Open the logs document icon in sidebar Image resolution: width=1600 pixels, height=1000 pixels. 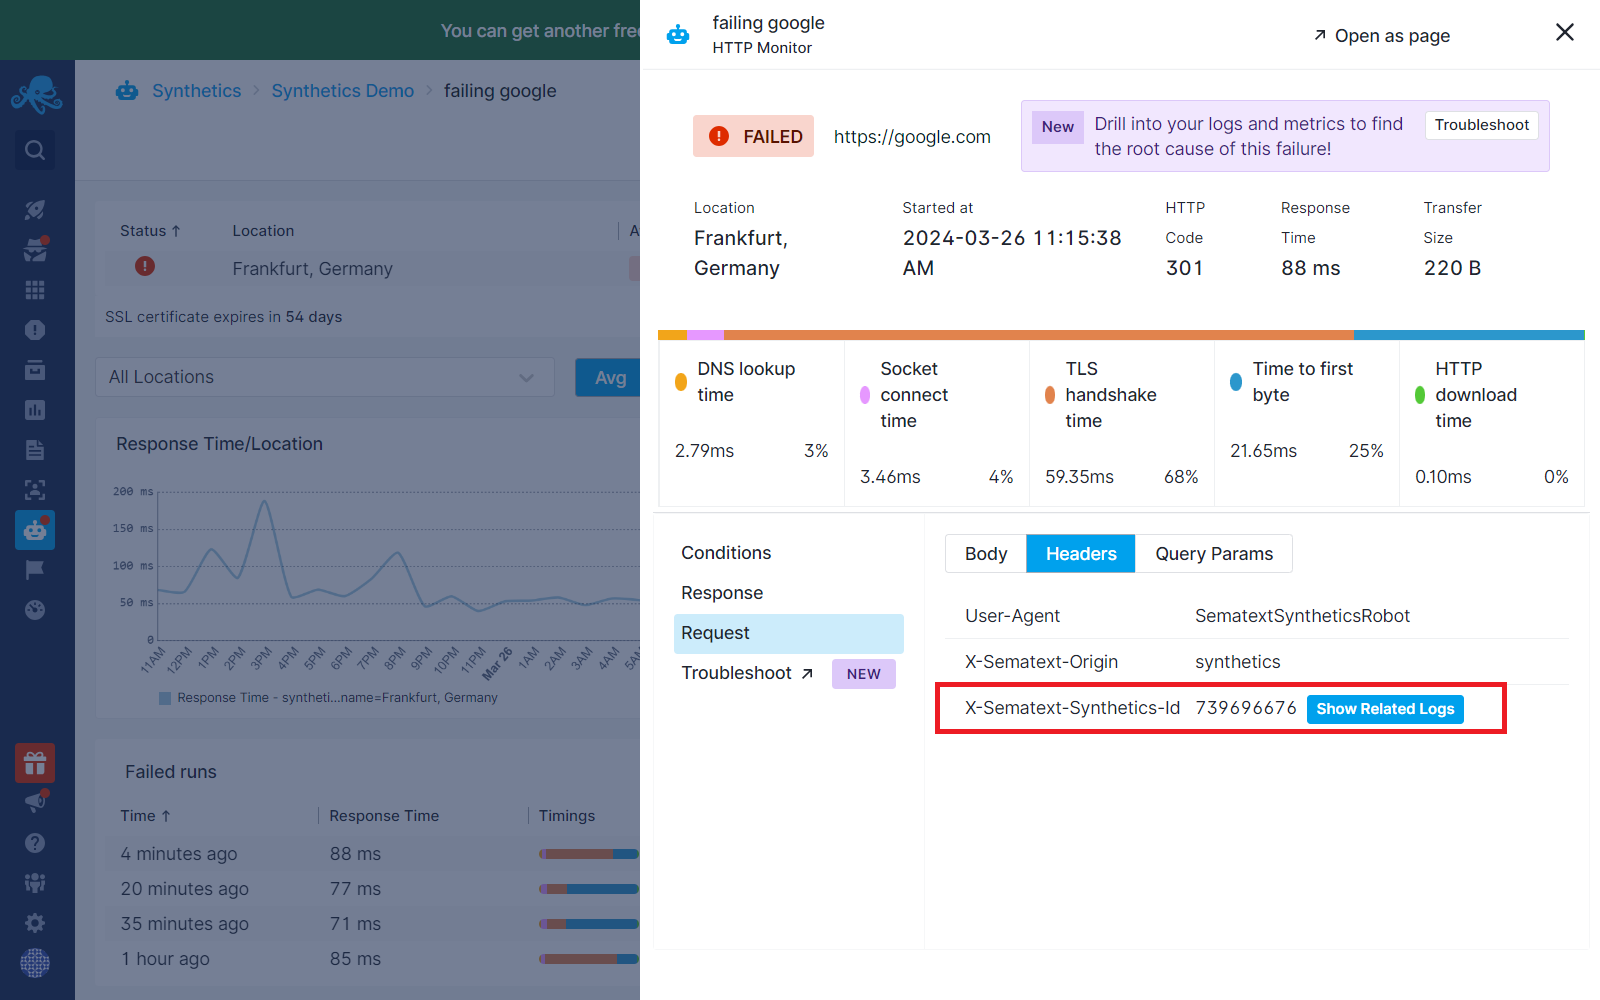click(x=35, y=450)
